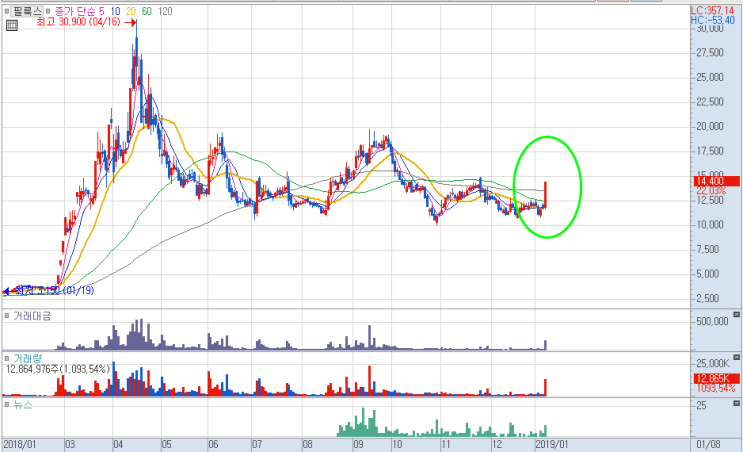Click the LC:357.14 readout
The width and height of the screenshot is (743, 452).
[x=712, y=10]
